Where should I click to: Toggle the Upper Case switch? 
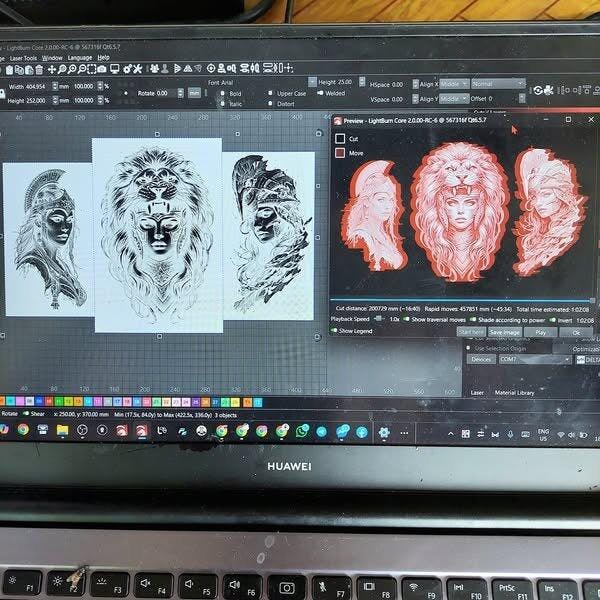pos(271,93)
